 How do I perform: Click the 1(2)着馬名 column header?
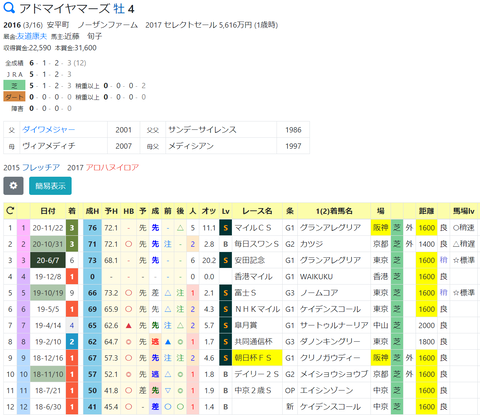334,211
